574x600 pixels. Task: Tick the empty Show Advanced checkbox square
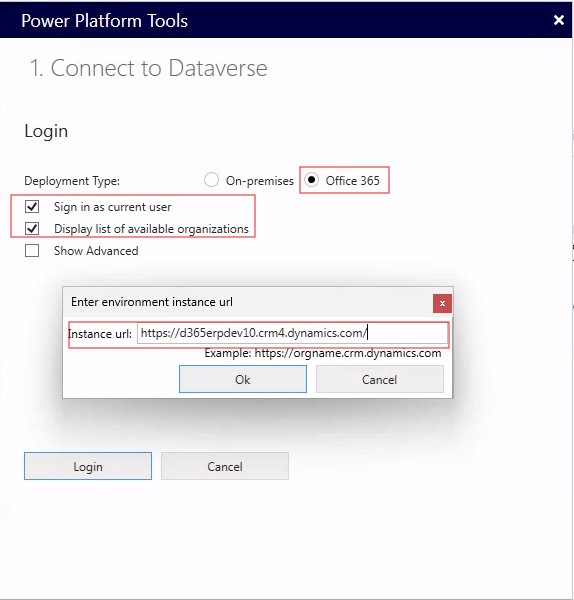[32, 251]
